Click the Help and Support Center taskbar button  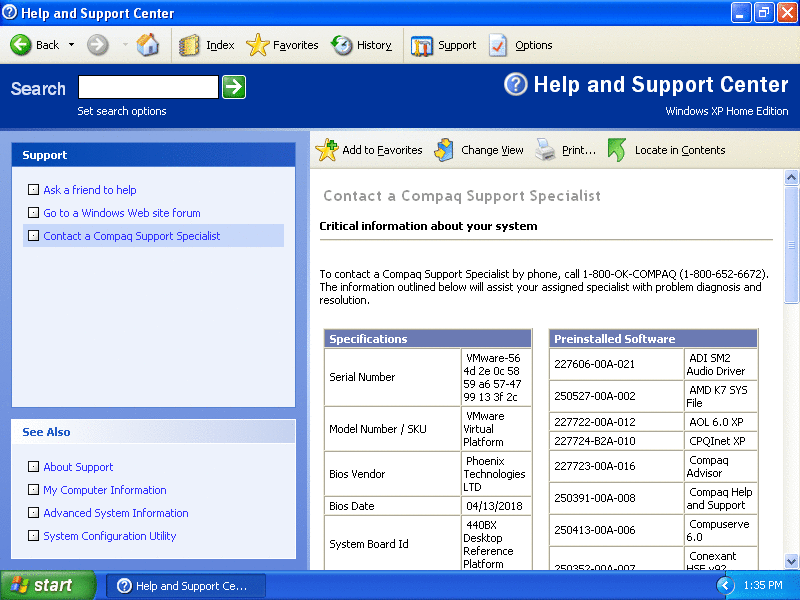(186, 586)
